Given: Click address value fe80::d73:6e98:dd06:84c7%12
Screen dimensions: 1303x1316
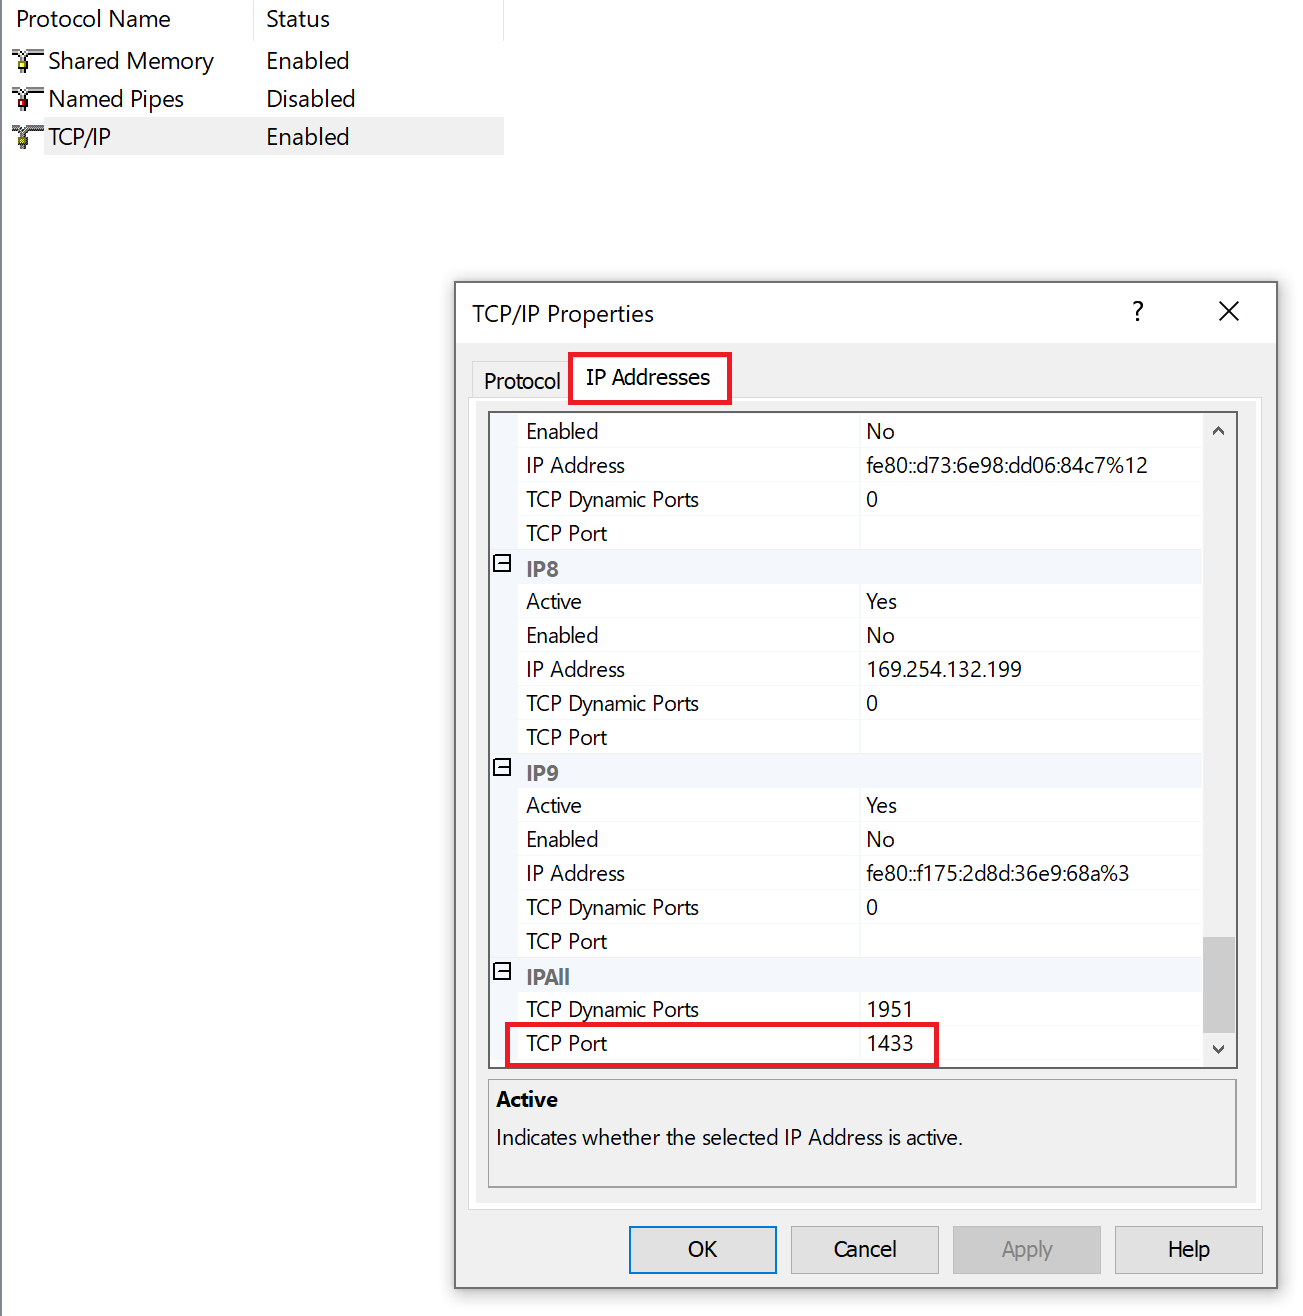Looking at the screenshot, I should [x=1007, y=465].
